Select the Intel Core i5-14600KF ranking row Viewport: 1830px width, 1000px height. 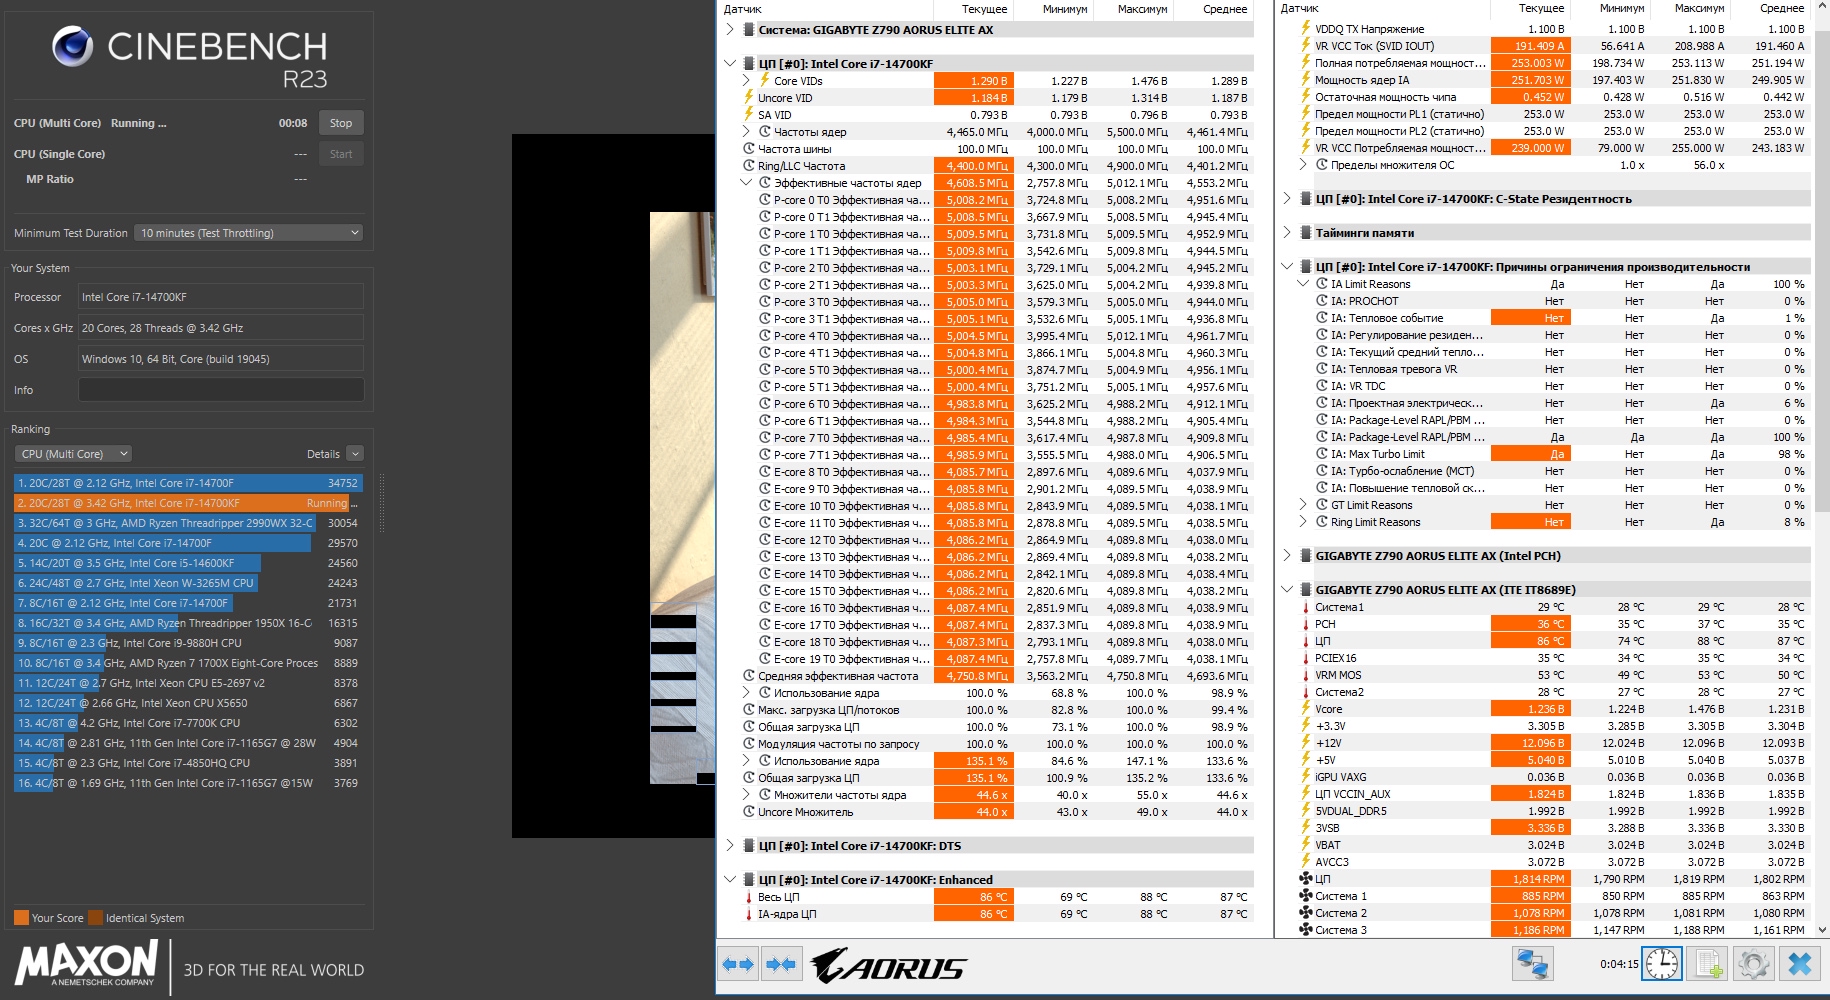click(x=187, y=563)
